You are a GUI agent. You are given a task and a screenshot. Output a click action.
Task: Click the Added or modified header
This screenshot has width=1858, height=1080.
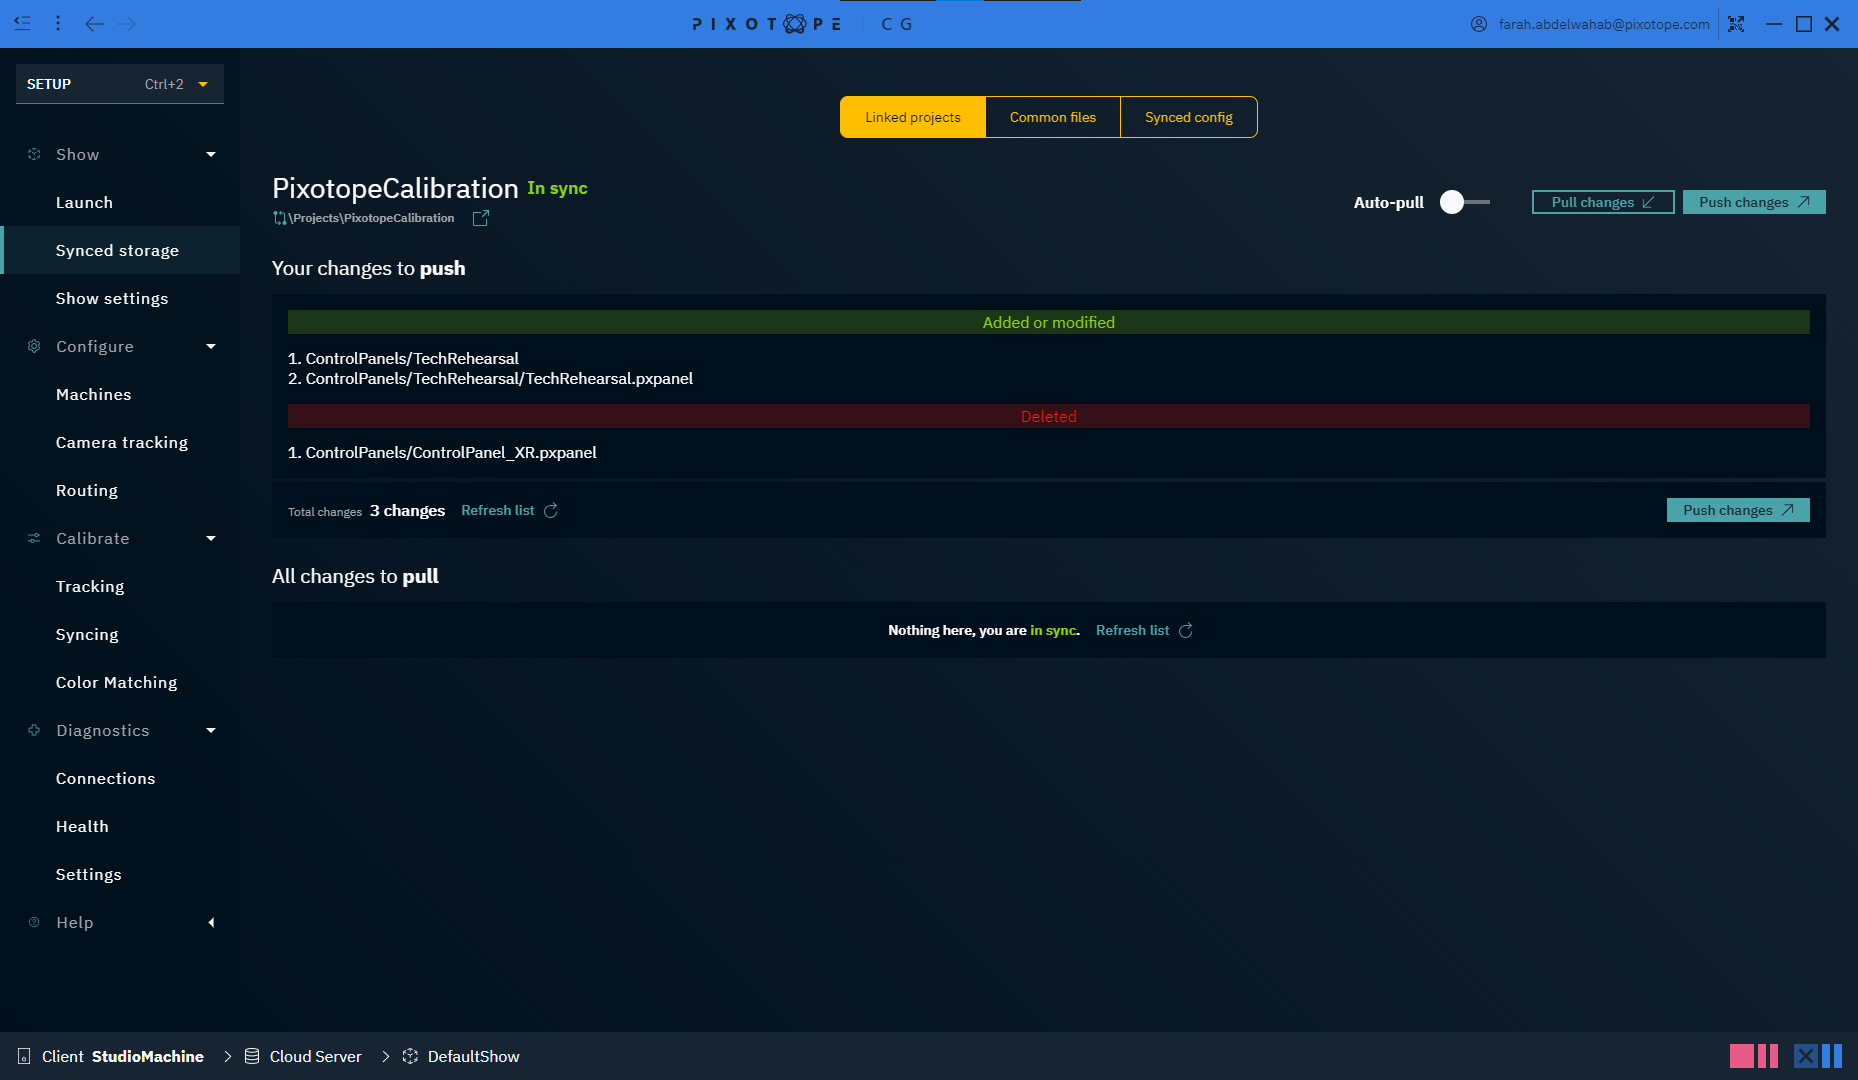tap(1049, 322)
